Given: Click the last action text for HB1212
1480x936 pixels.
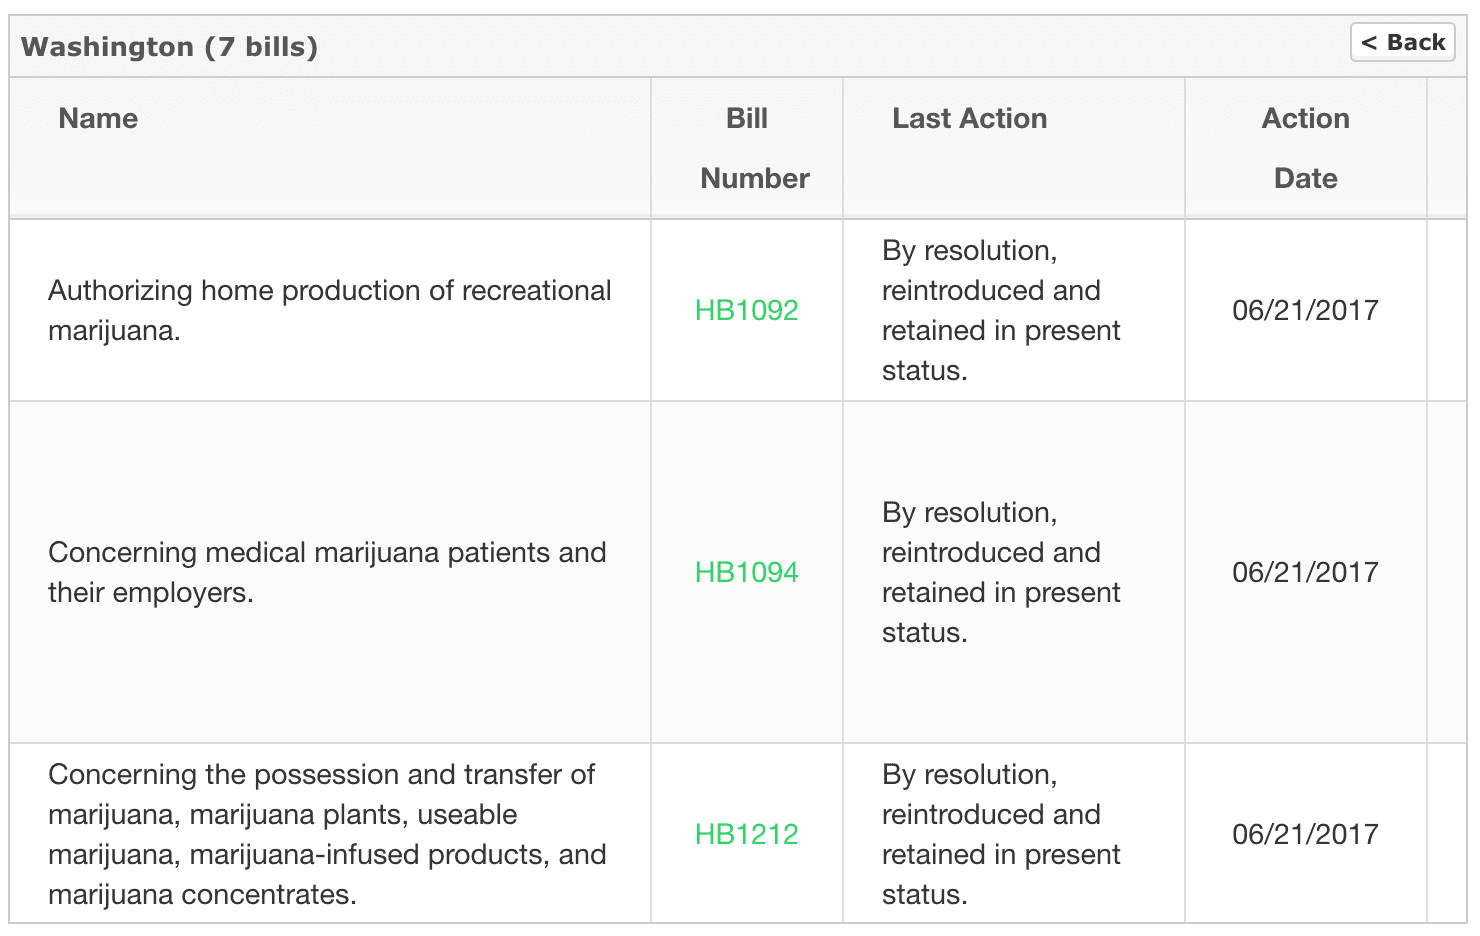Looking at the screenshot, I should [1000, 833].
